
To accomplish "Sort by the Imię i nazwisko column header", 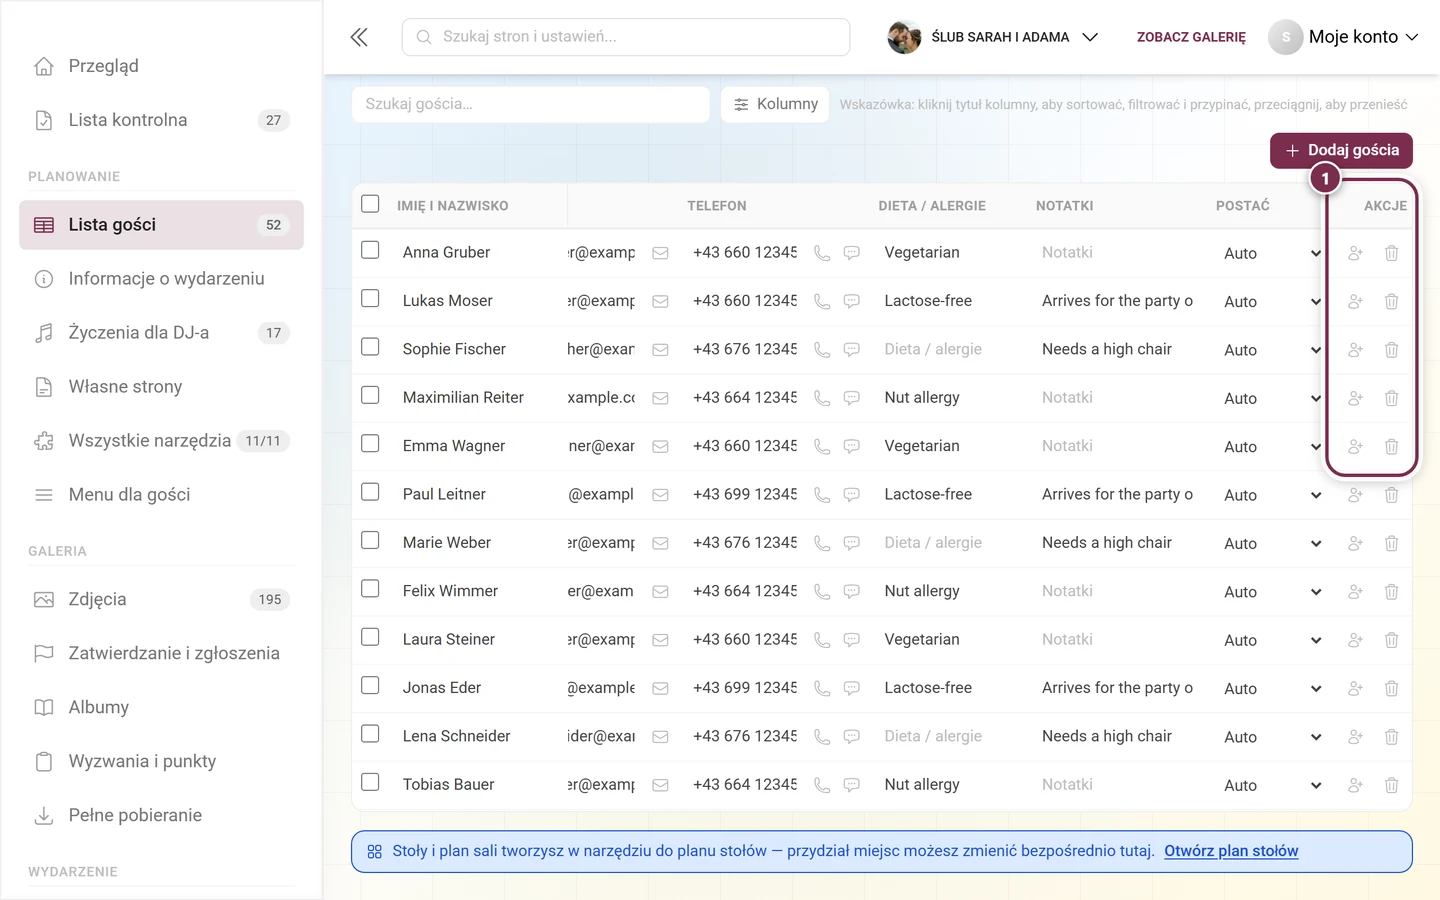I will [x=453, y=206].
